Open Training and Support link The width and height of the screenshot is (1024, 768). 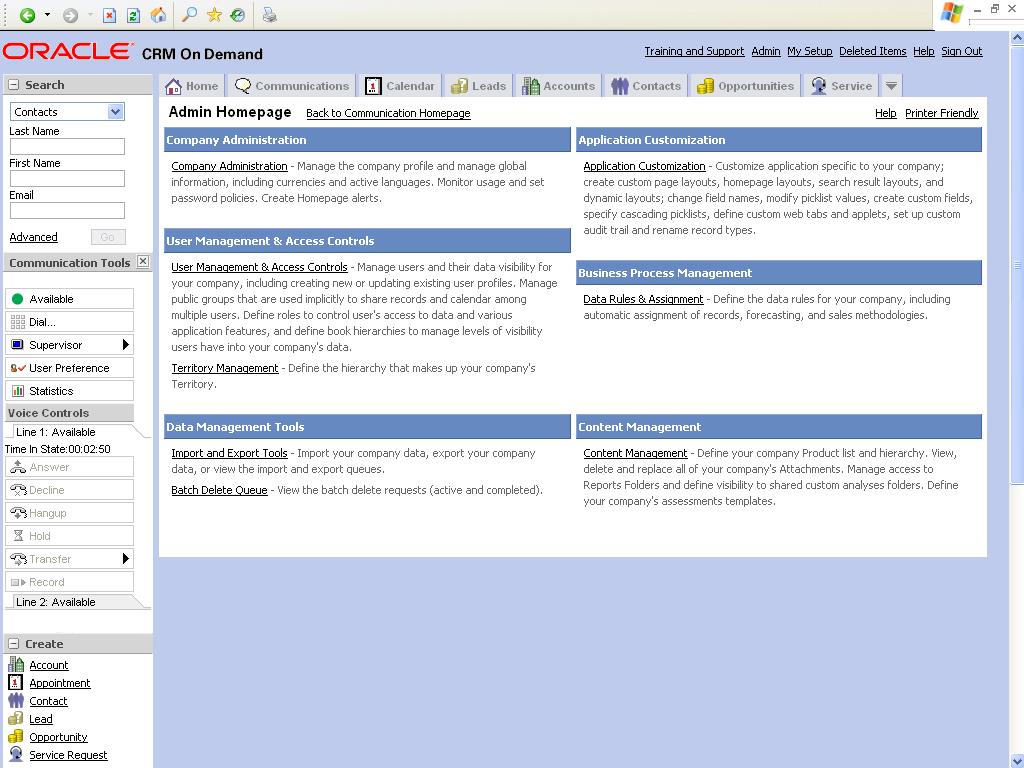(x=694, y=51)
